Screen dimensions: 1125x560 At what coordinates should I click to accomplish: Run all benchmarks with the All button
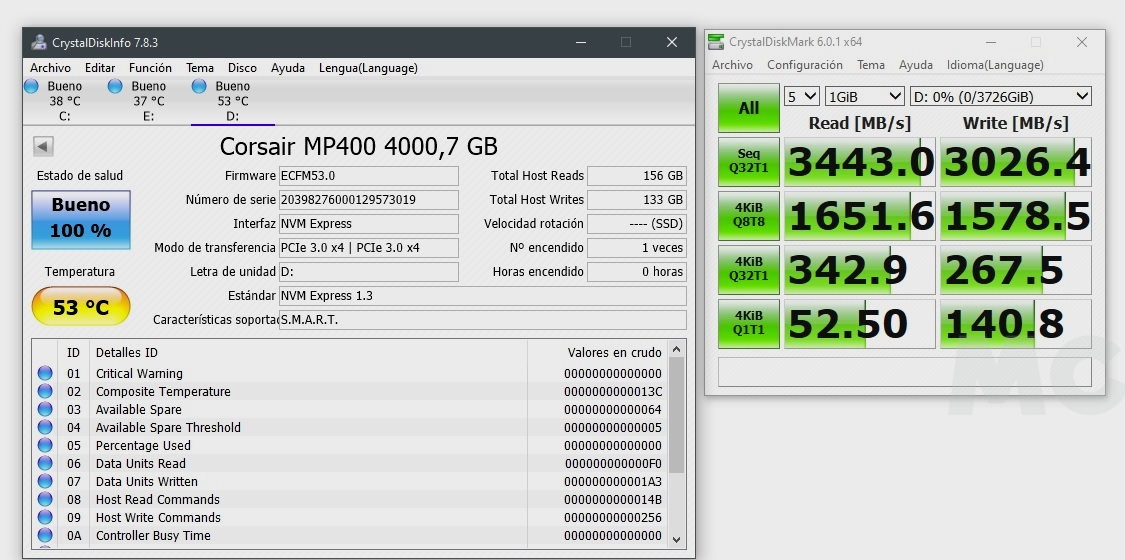pyautogui.click(x=748, y=108)
